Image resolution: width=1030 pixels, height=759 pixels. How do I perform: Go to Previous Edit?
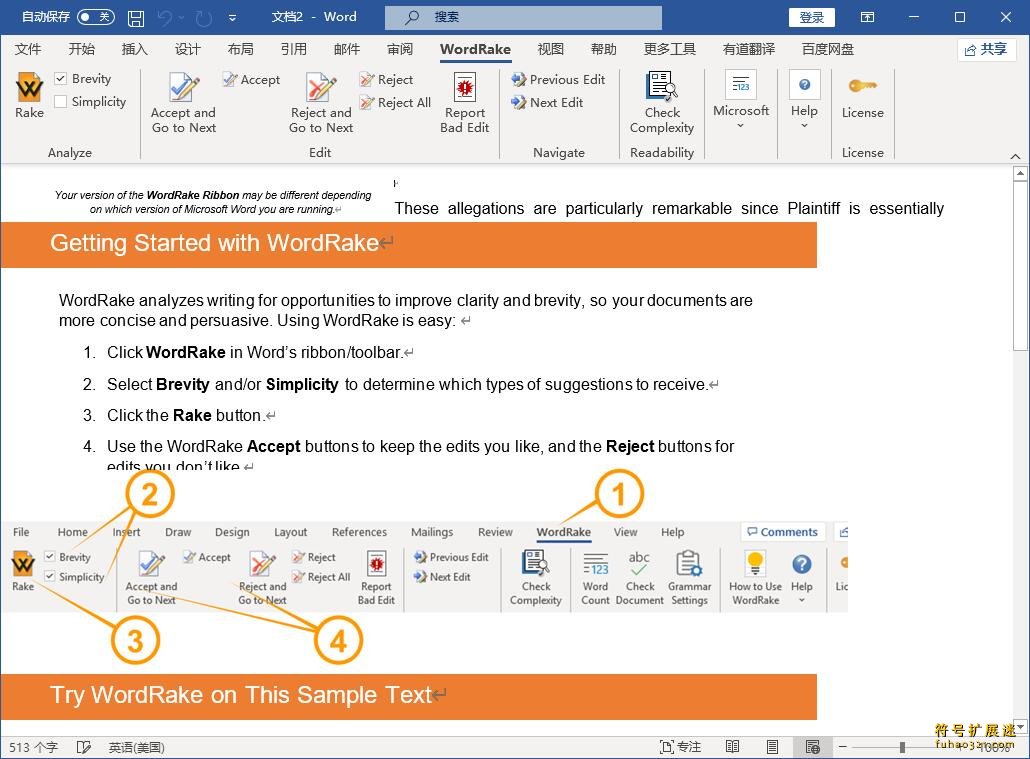point(558,80)
